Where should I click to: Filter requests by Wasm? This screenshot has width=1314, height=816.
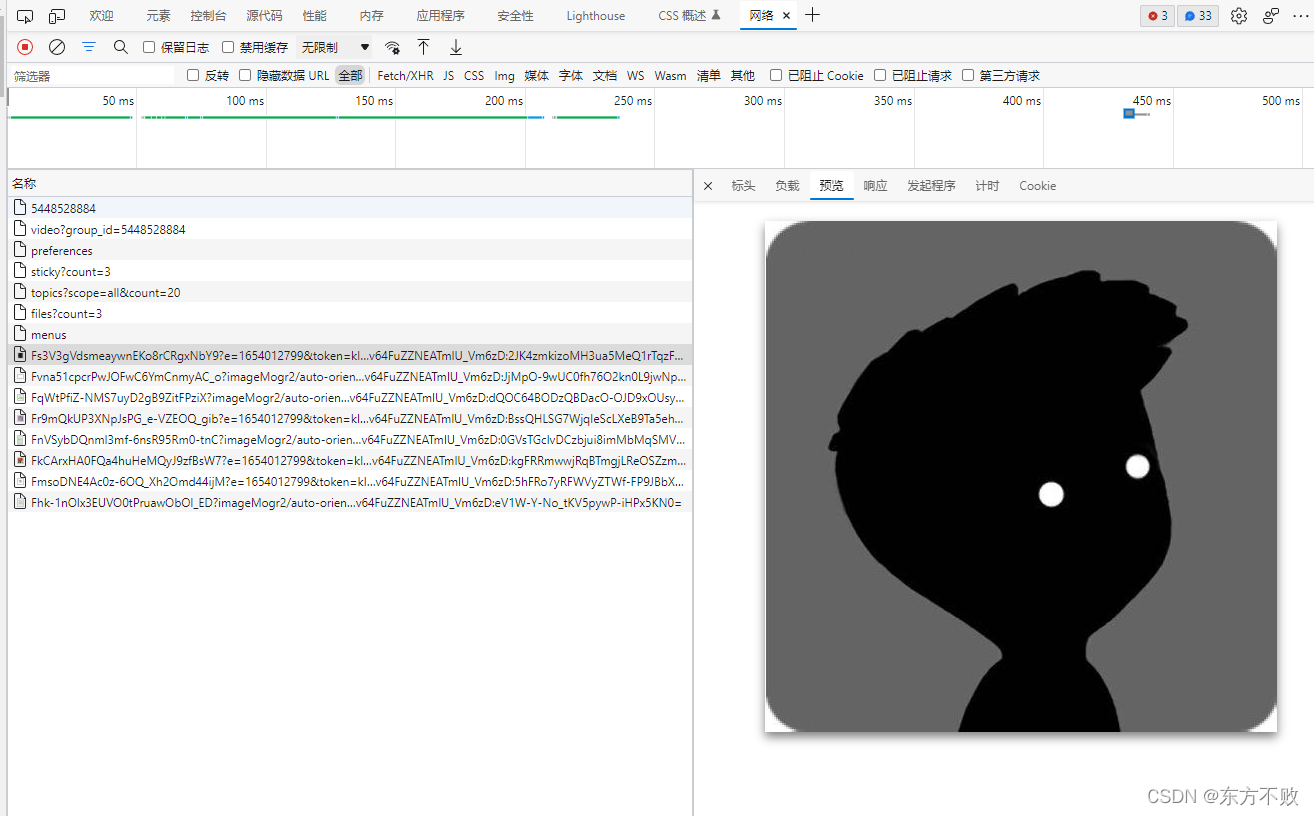671,75
